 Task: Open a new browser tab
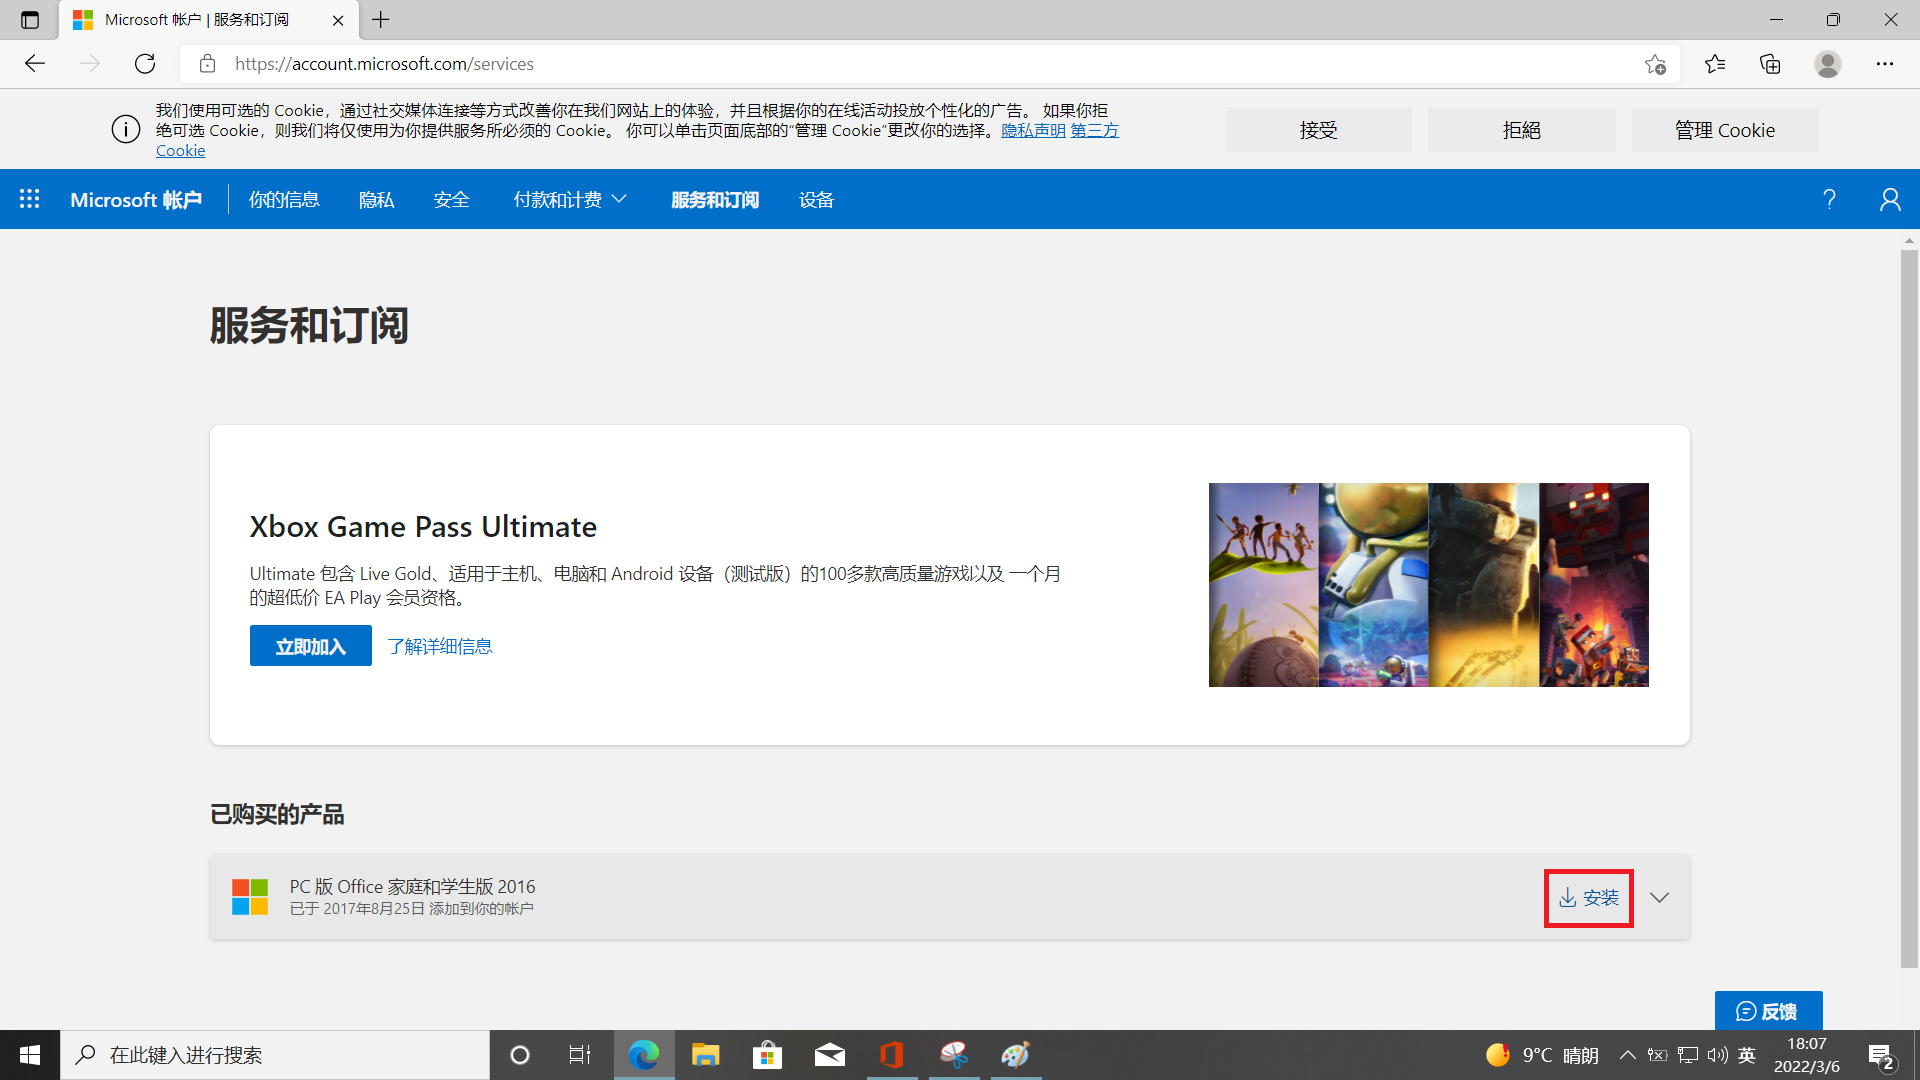[x=381, y=20]
